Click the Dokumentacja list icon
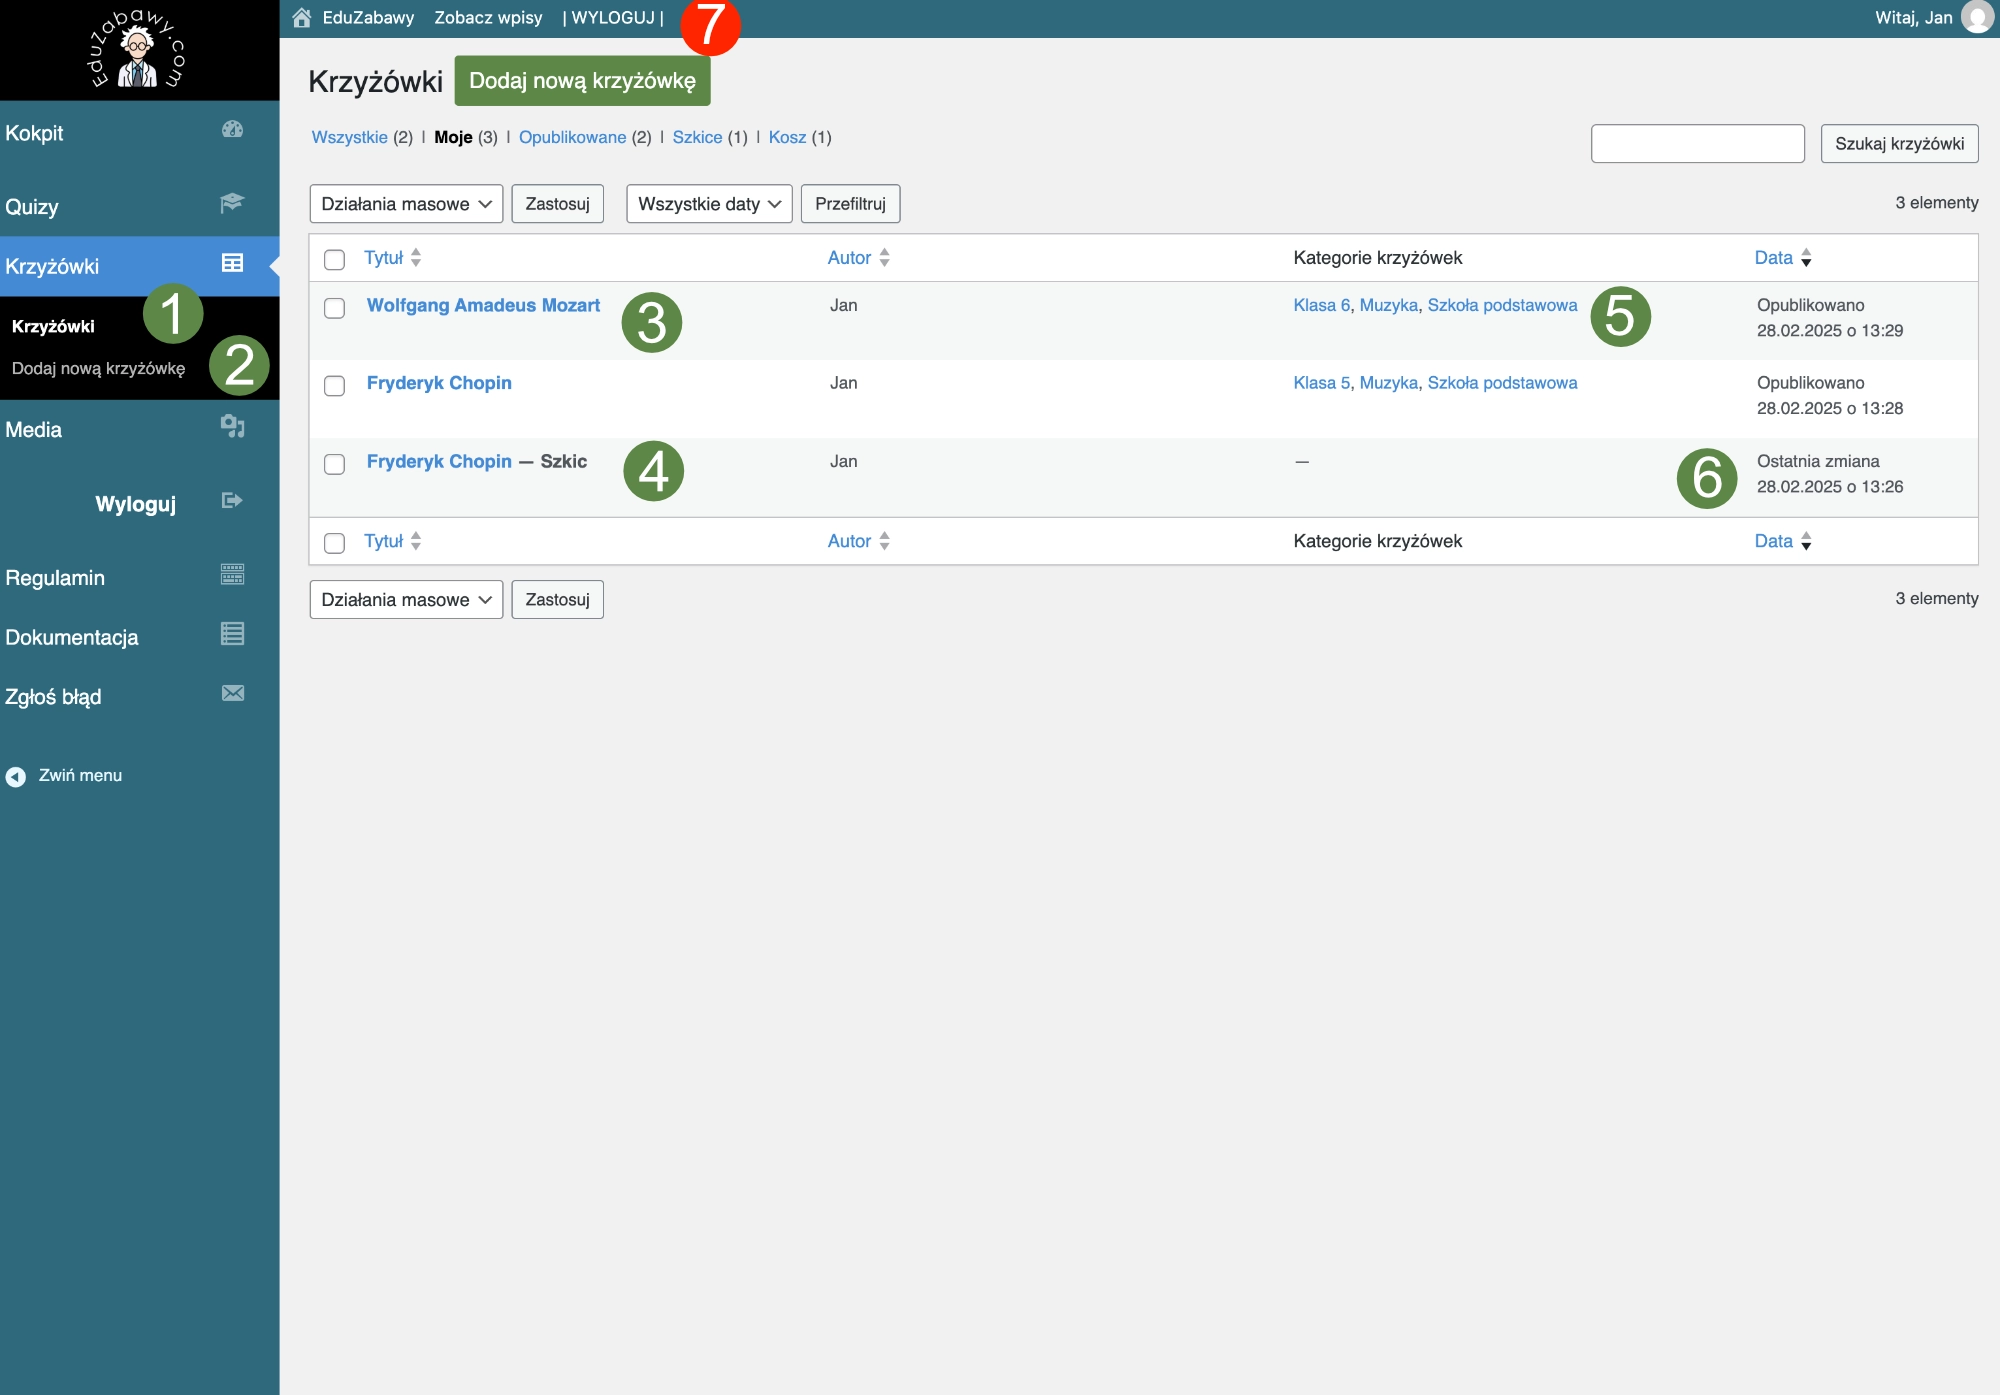This screenshot has height=1395, width=2000. tap(232, 634)
